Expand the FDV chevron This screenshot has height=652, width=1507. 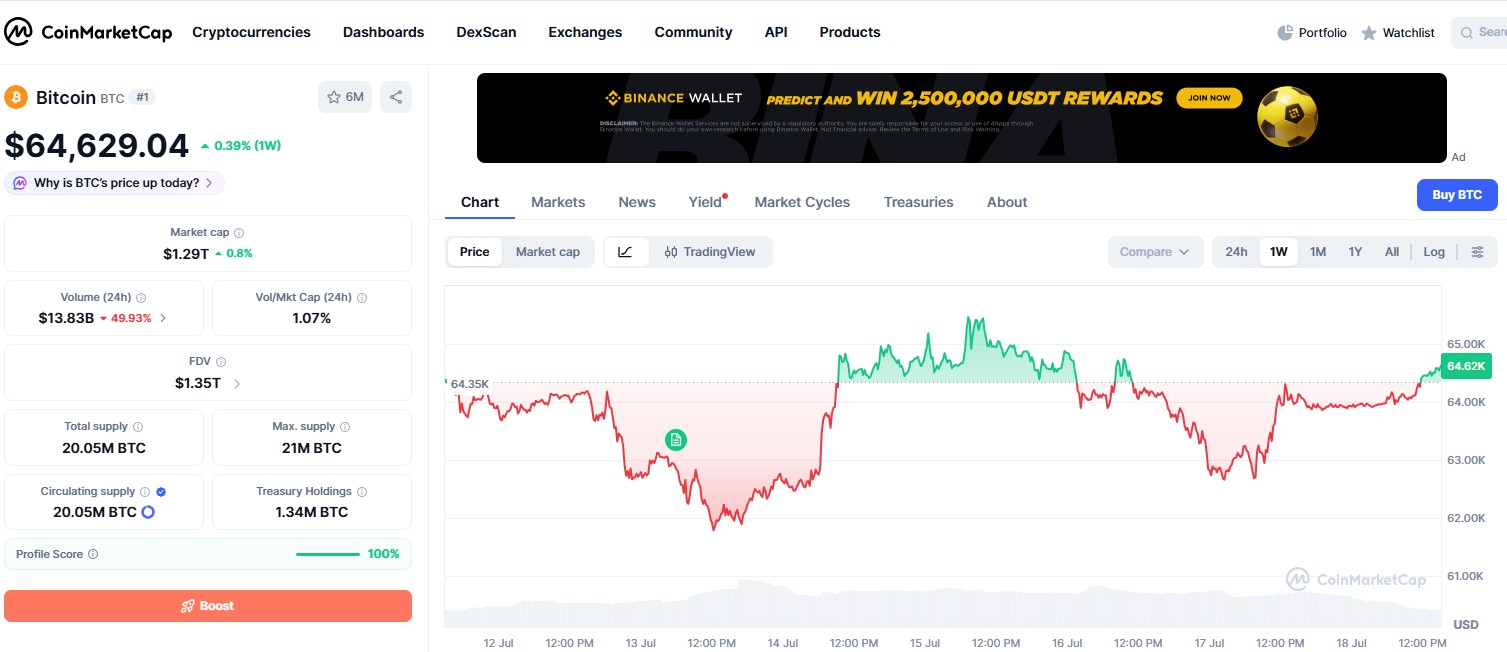click(x=237, y=383)
